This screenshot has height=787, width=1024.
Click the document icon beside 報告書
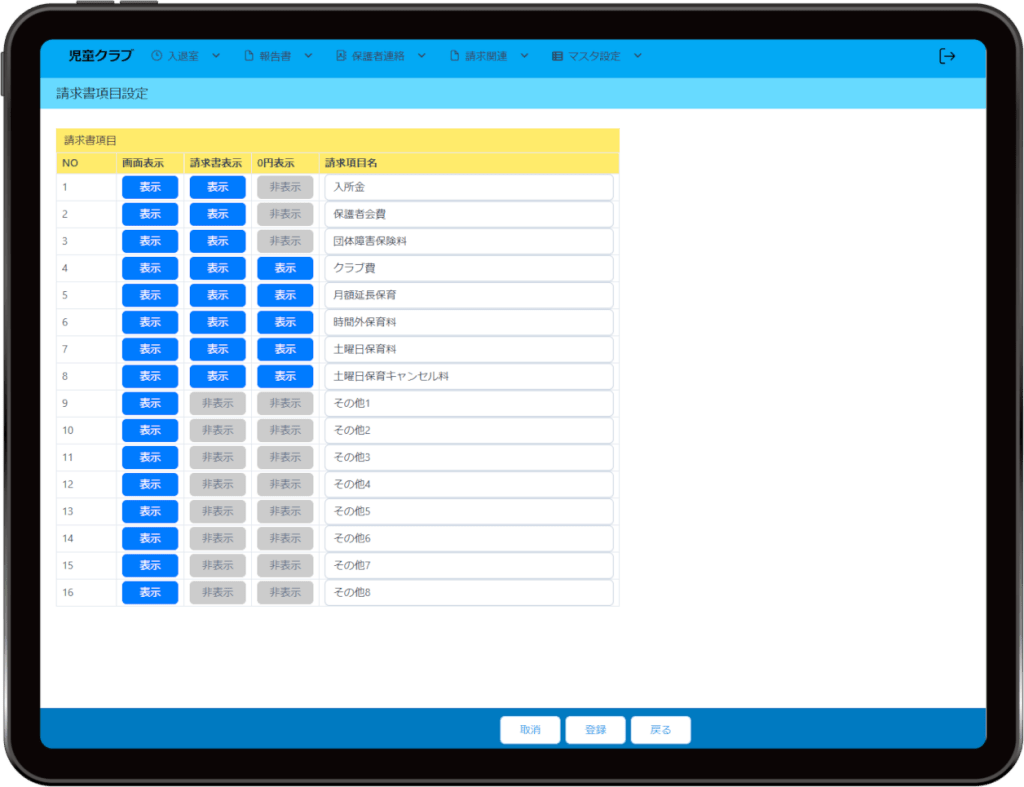pos(249,56)
